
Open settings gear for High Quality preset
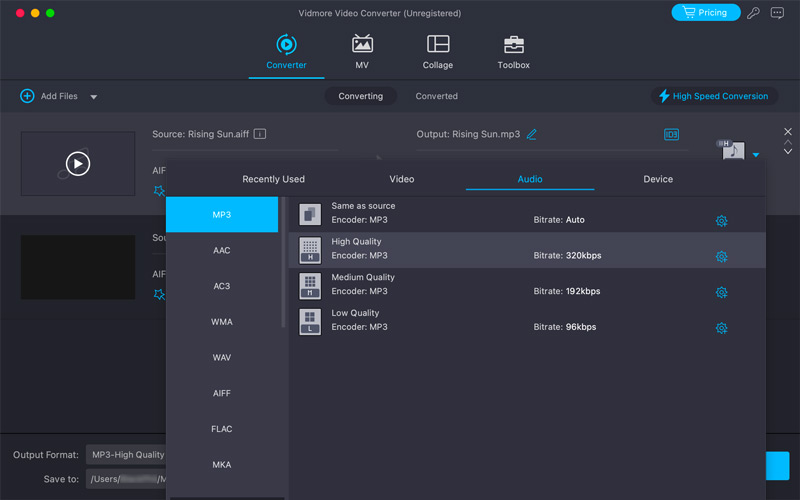click(x=721, y=257)
